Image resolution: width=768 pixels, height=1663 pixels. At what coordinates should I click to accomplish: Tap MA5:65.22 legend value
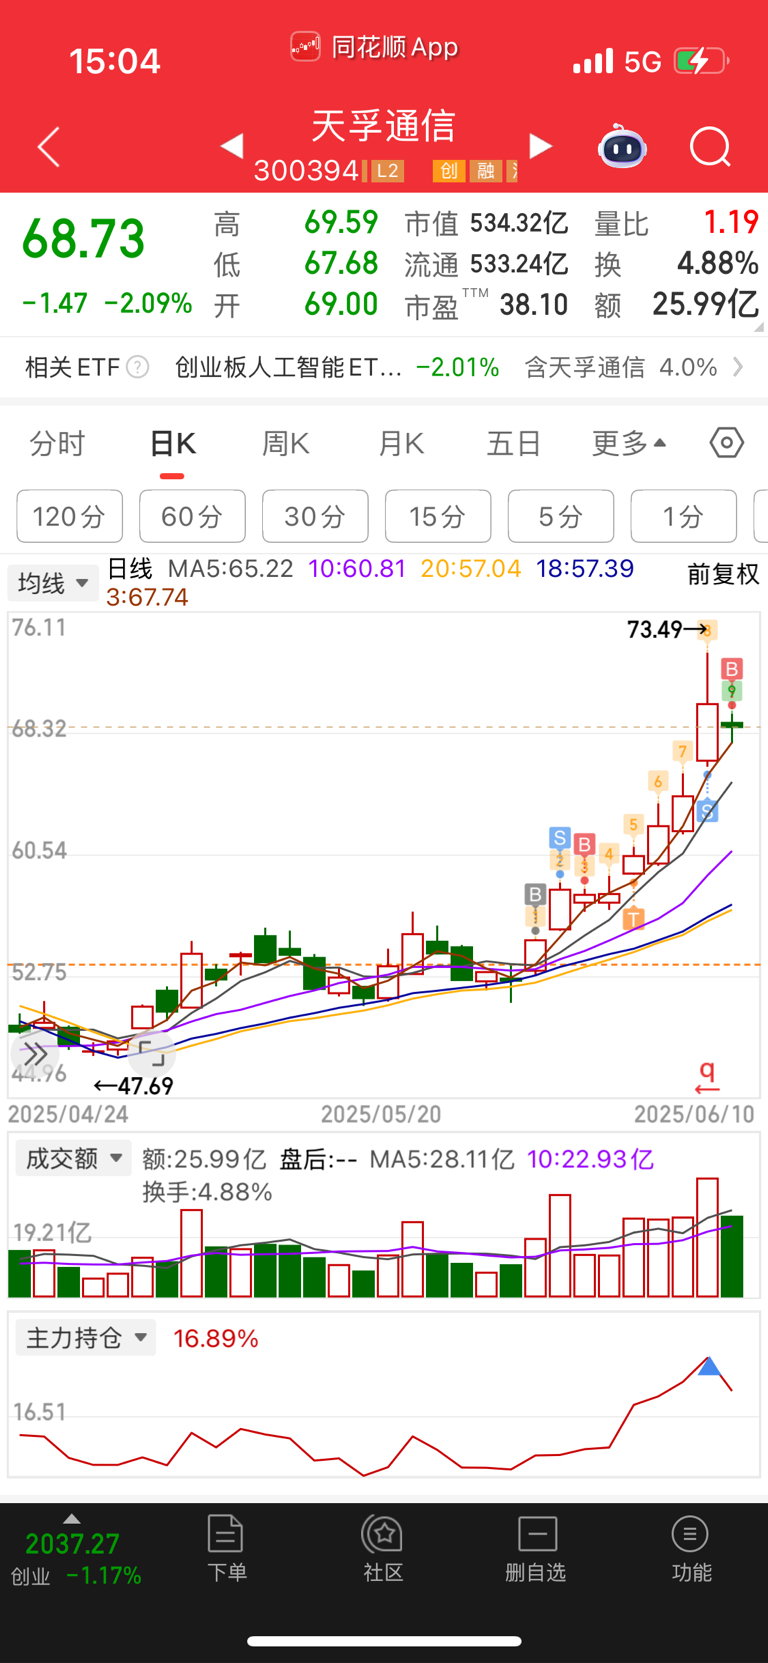pos(230,569)
